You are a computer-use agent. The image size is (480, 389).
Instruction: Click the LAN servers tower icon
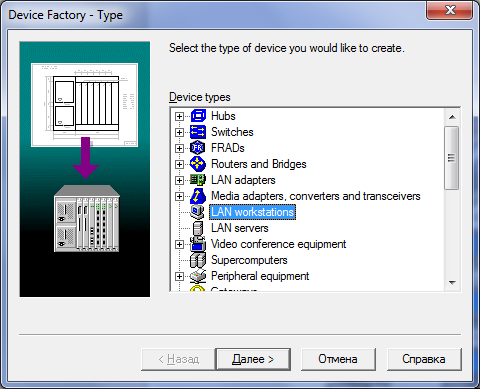[x=198, y=228]
